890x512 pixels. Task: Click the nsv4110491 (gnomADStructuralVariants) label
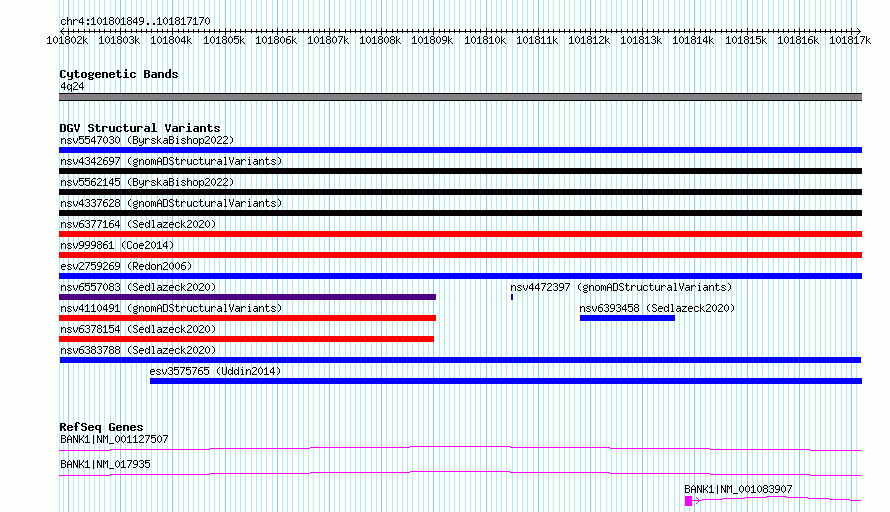click(x=171, y=308)
